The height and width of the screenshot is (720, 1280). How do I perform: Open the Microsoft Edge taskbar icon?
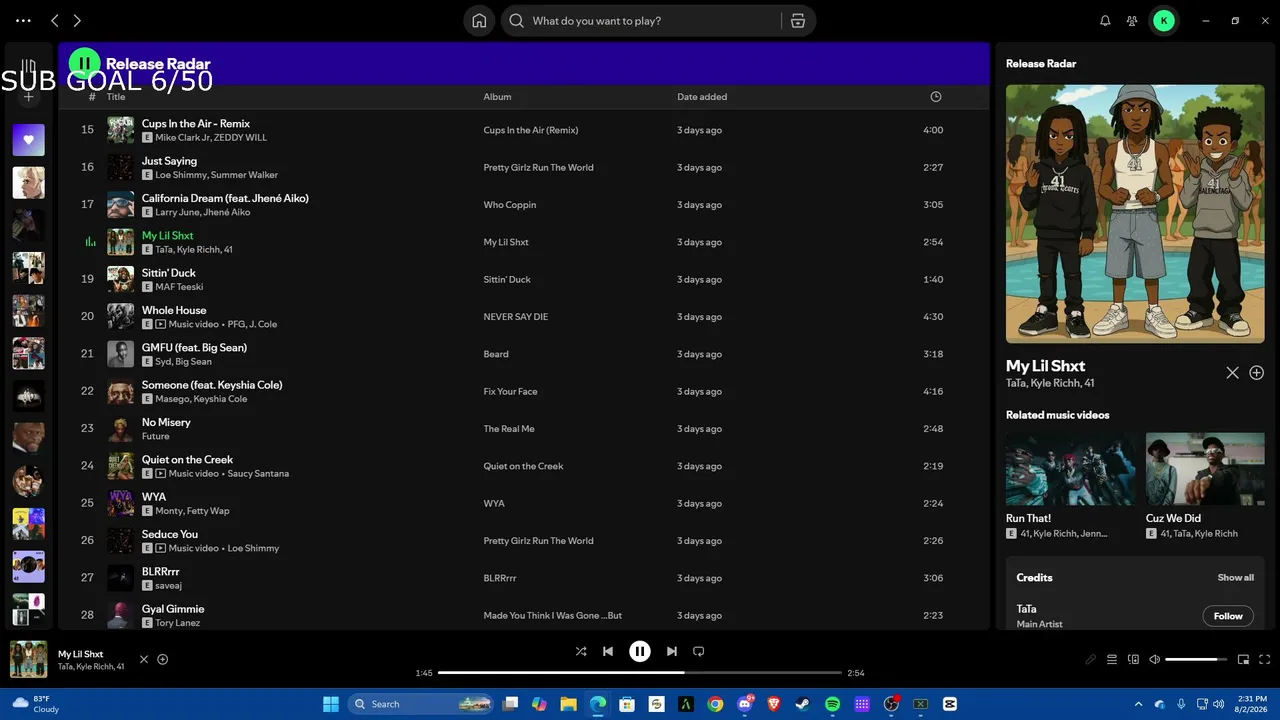point(598,704)
